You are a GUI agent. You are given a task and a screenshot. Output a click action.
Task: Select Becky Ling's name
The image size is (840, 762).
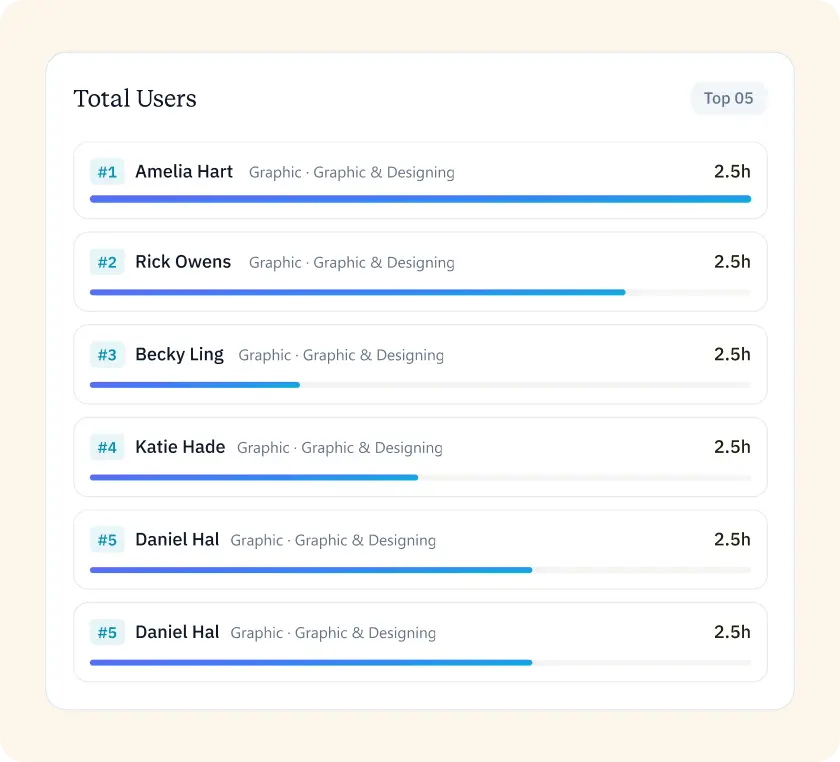179,354
